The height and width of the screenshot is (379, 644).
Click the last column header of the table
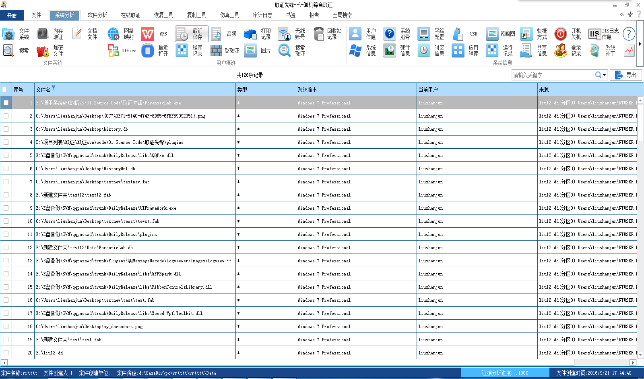(590, 89)
